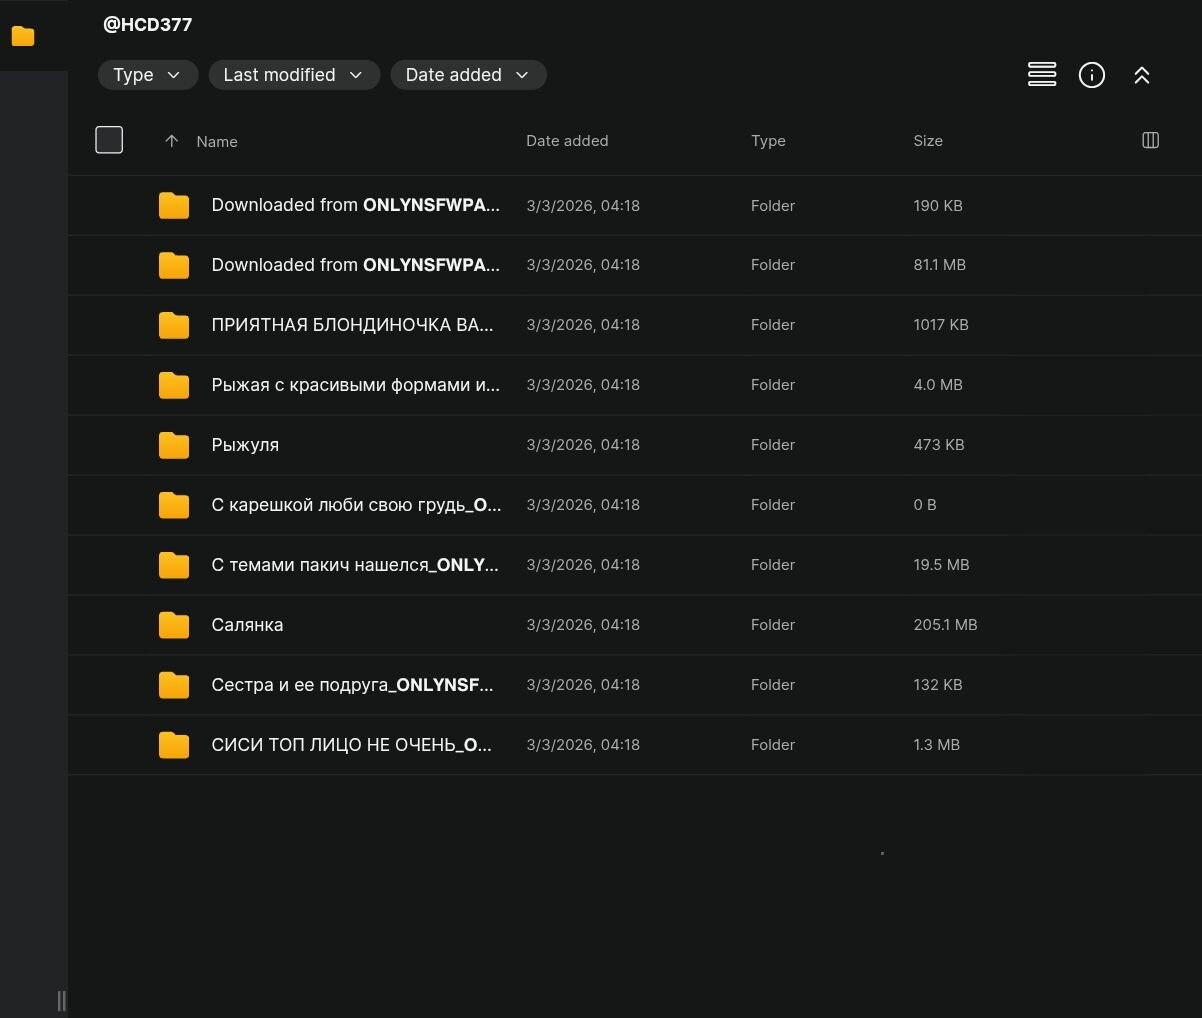Click the yellow folder icon in the left sidebar

[x=23, y=36]
